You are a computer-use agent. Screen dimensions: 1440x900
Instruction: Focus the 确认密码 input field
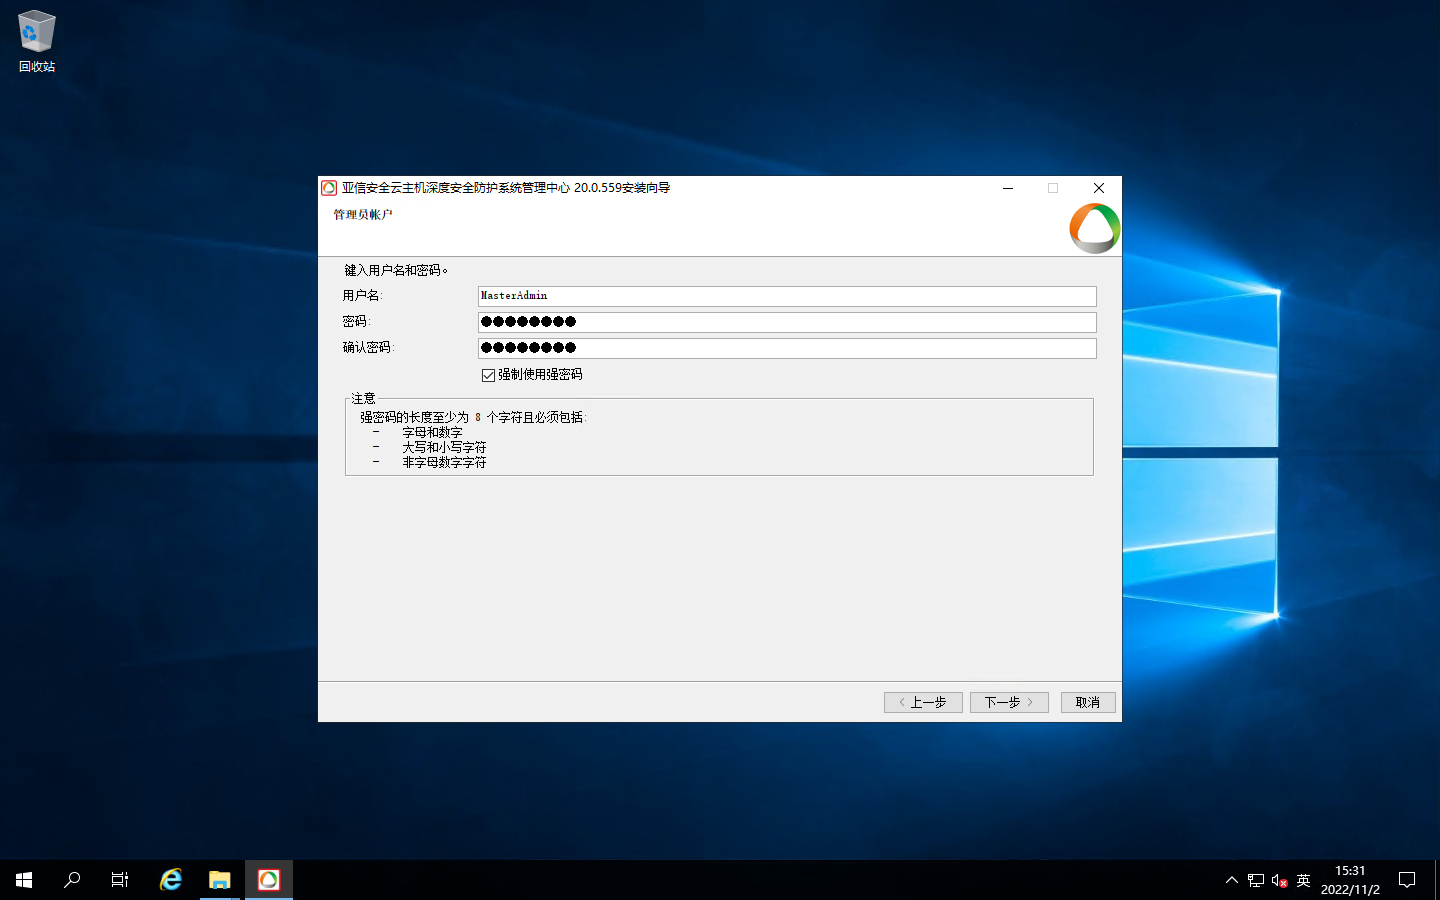click(x=787, y=348)
